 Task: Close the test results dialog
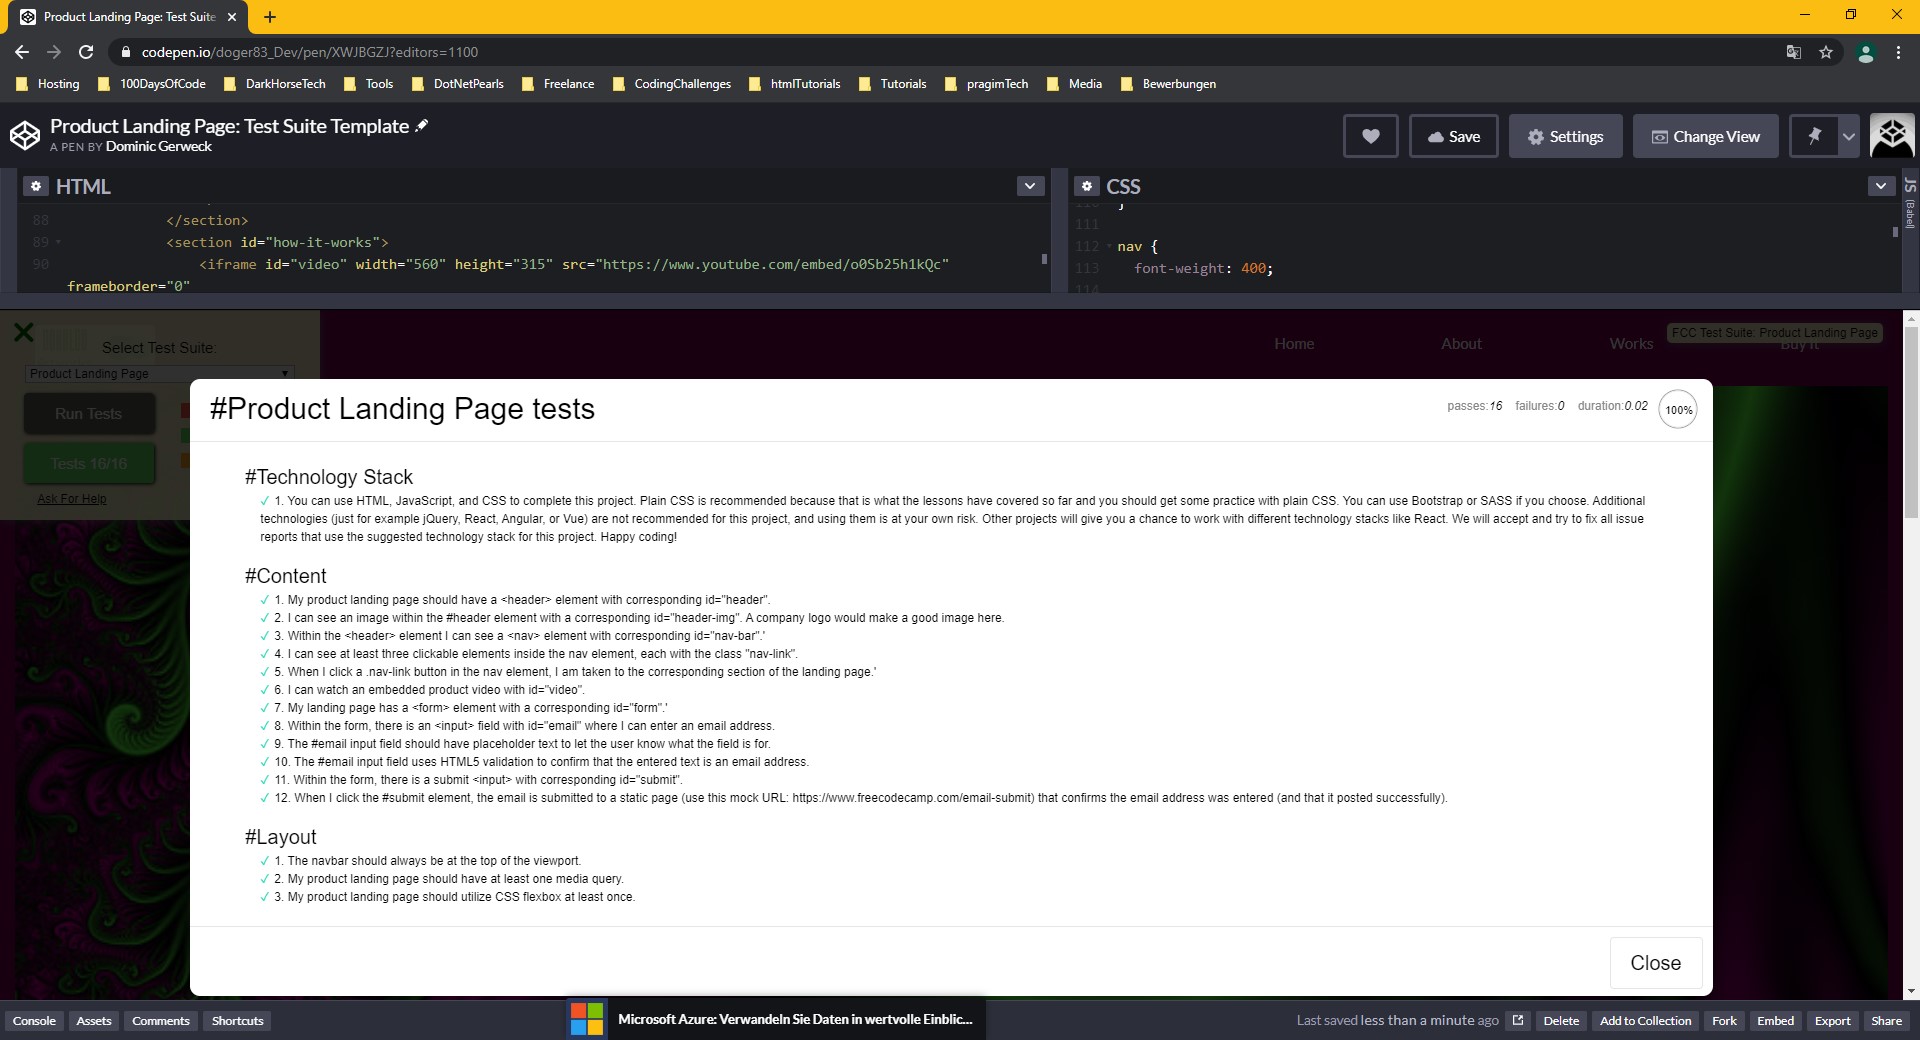[x=1655, y=963]
